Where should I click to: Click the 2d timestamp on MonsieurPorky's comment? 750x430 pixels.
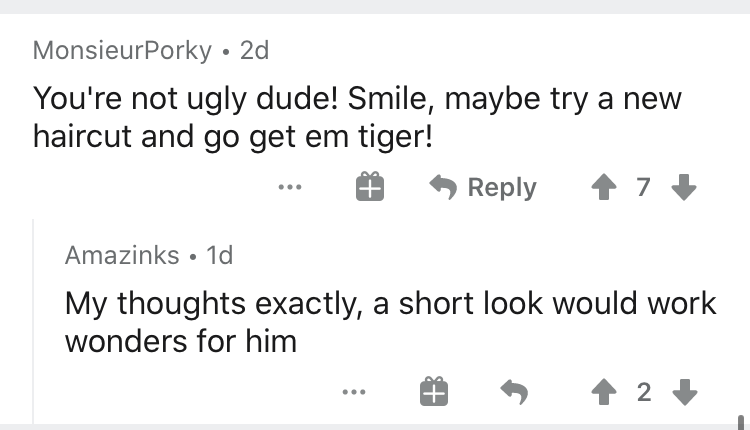tap(254, 51)
